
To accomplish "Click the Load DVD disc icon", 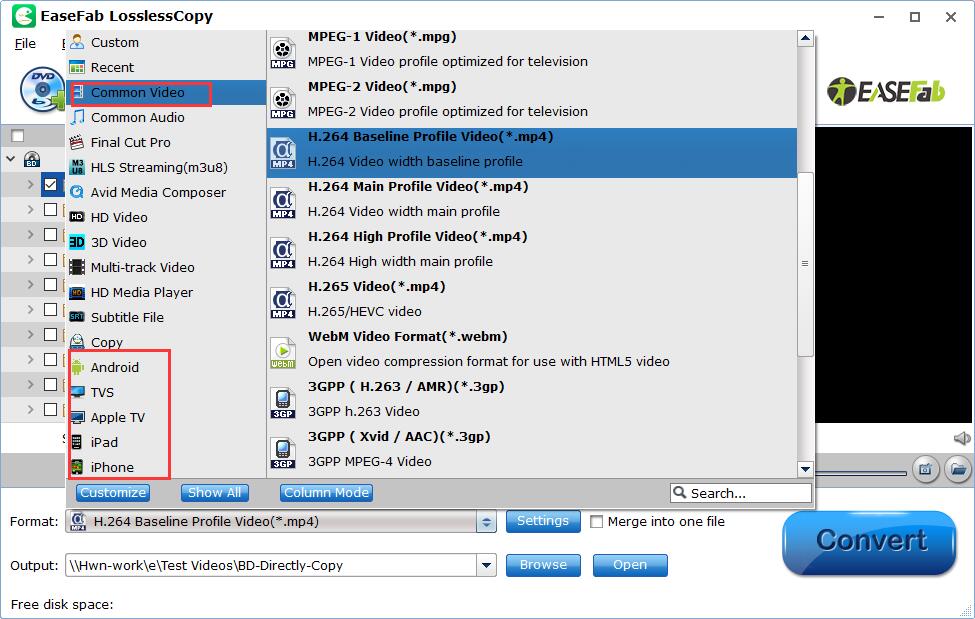I will click(42, 89).
